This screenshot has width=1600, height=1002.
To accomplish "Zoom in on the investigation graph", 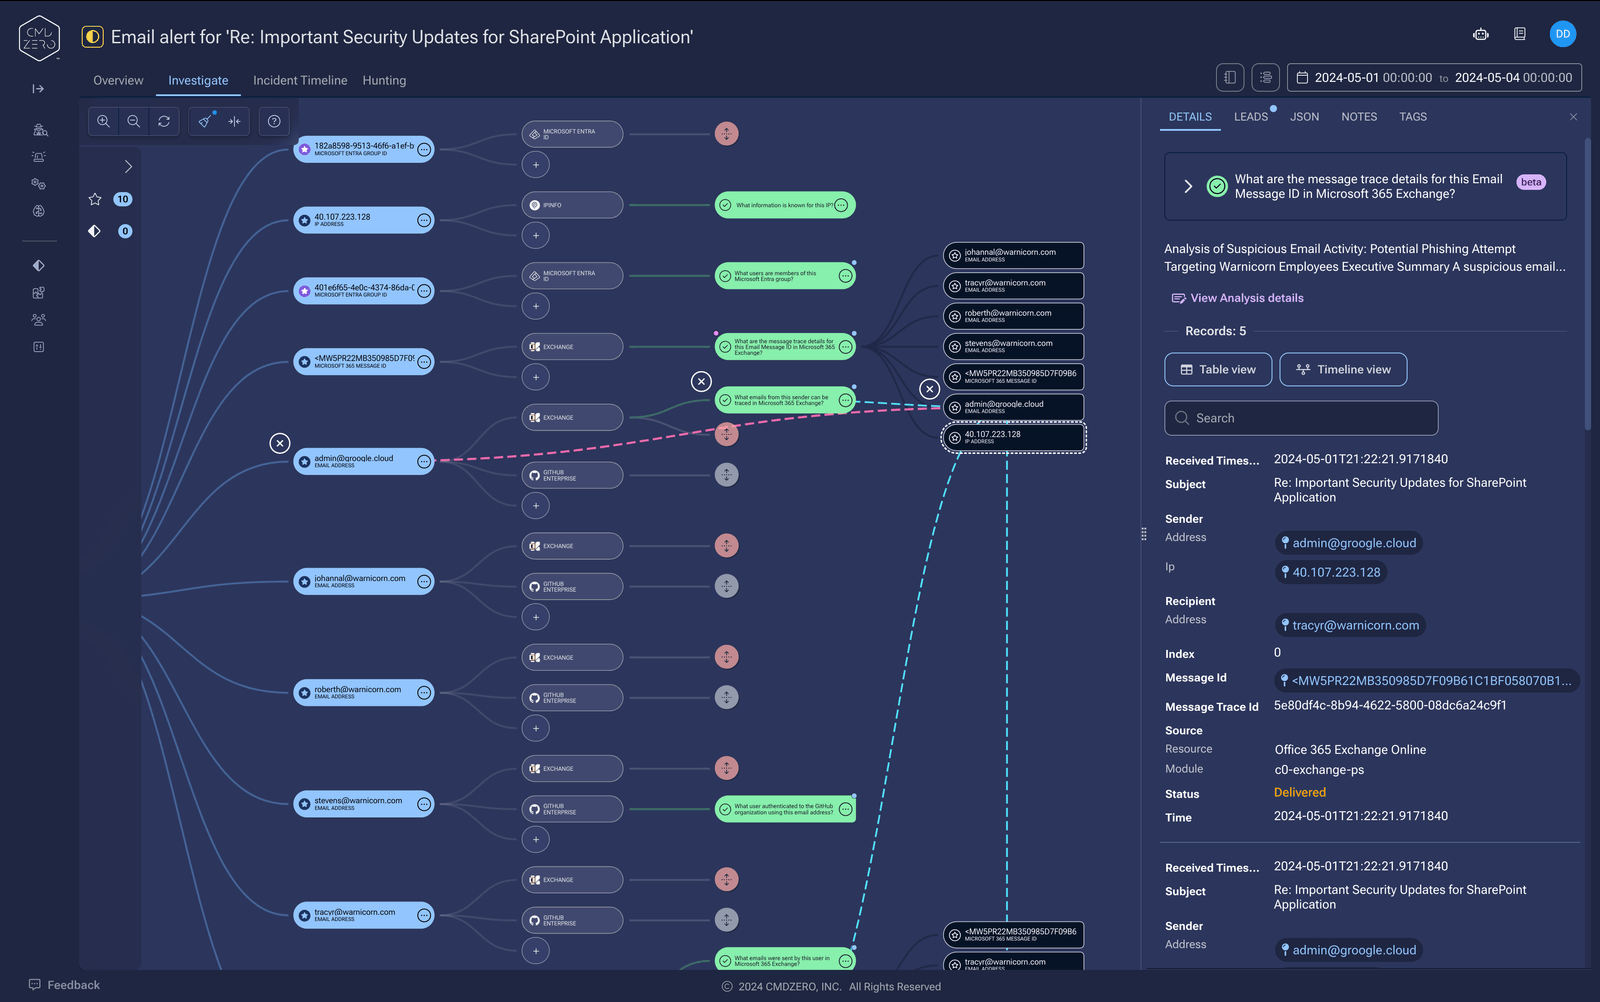I will [x=103, y=121].
